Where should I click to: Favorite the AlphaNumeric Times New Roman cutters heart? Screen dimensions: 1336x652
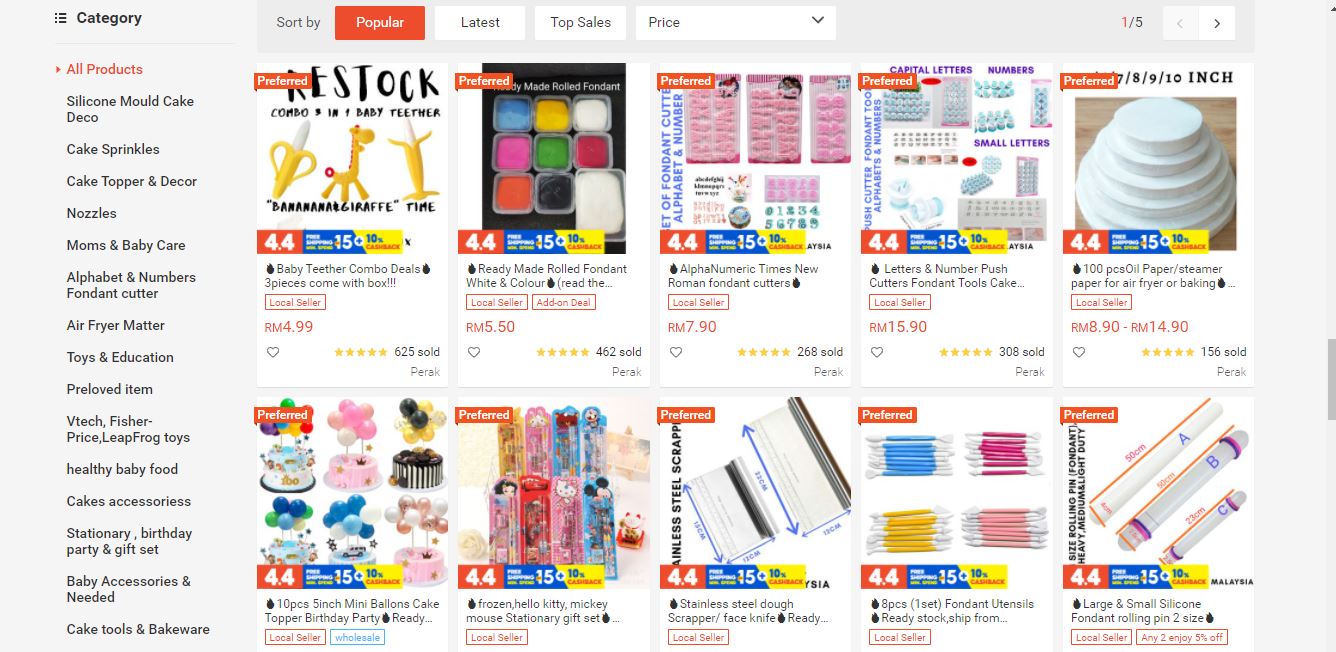click(x=676, y=352)
